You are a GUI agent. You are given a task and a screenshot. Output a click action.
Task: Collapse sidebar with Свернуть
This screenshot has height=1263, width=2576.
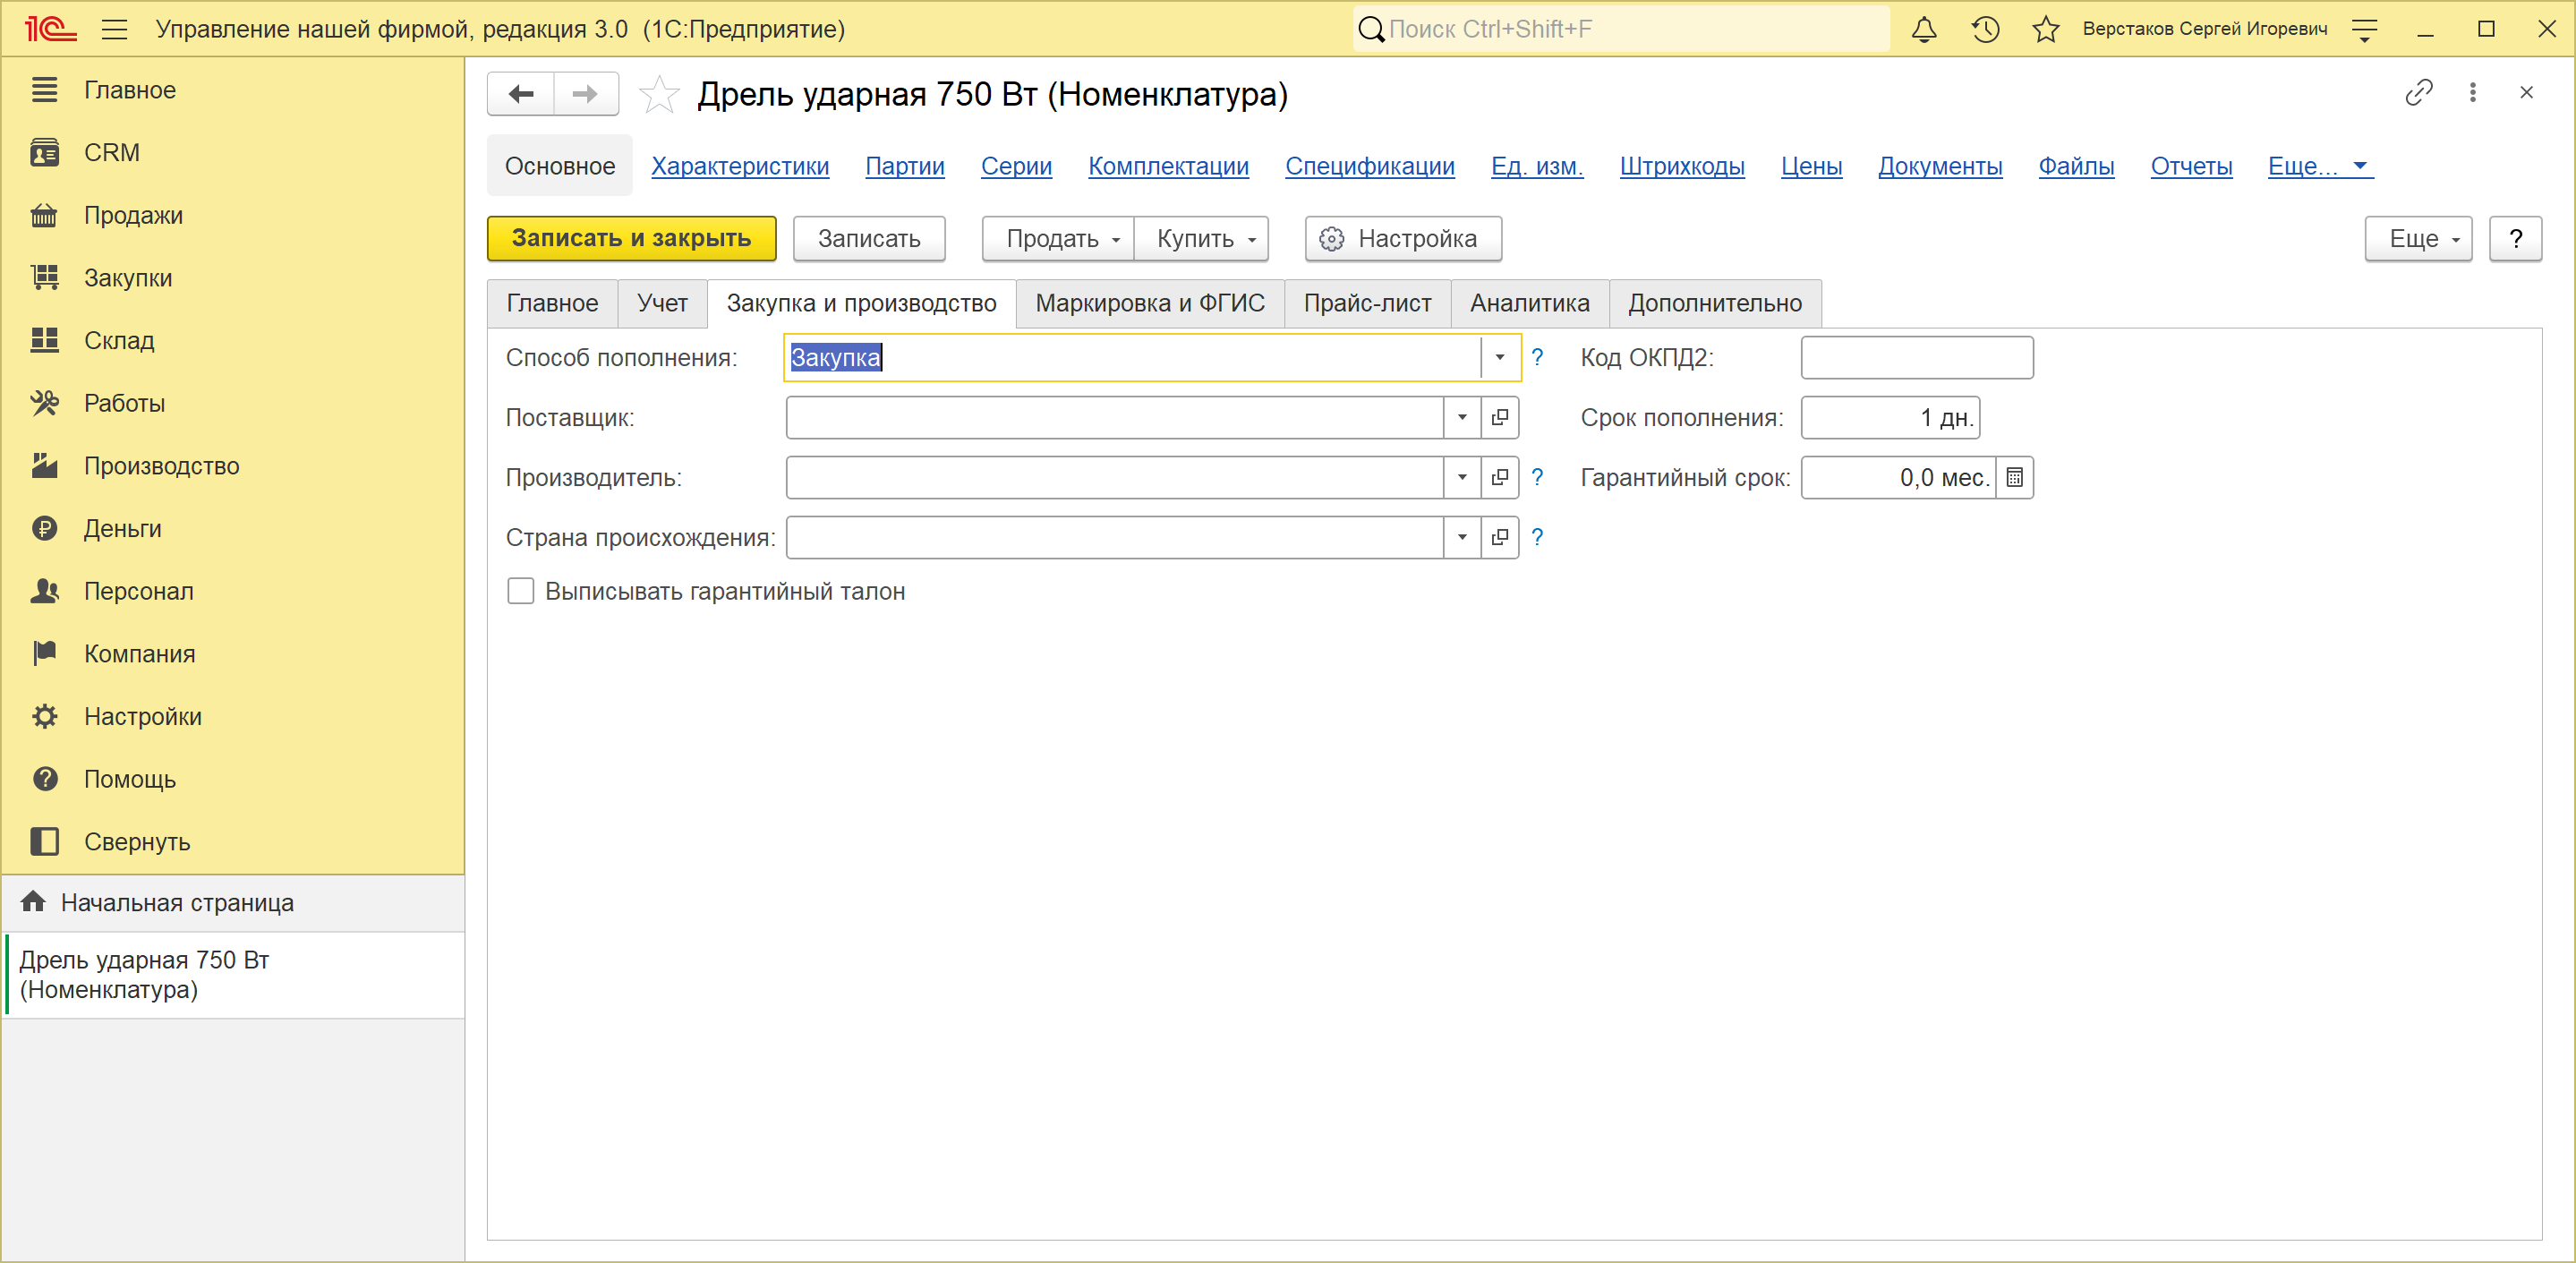click(x=233, y=842)
